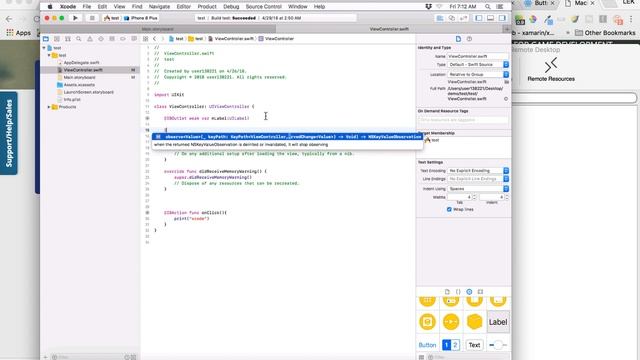Show the Quick Help inspector
Screen dimensions: 640x360
pos(469,39)
